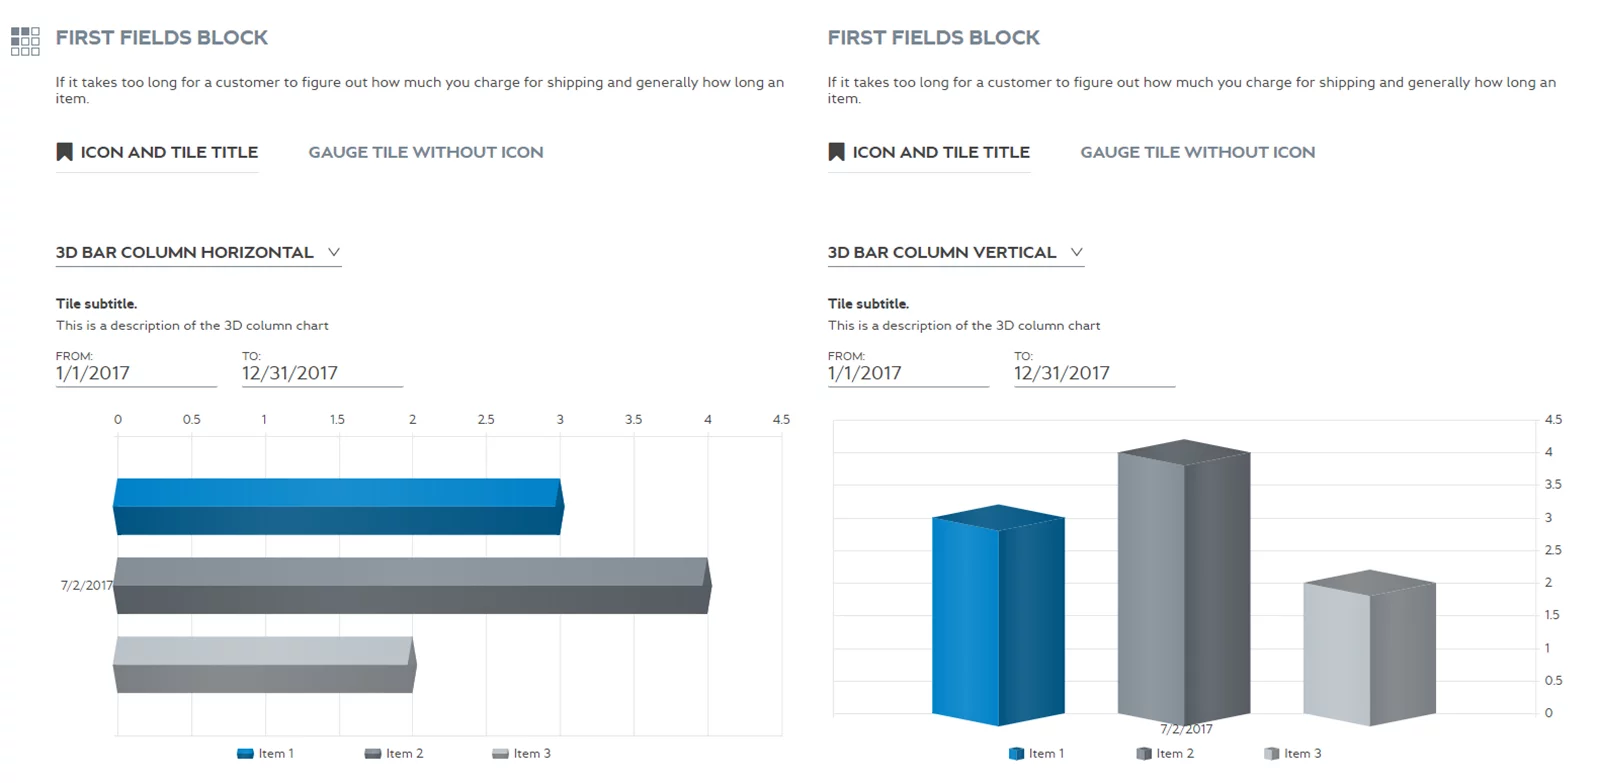Click Item 2 cube legend icon in vertical chart
This screenshot has width=1599, height=783.
[x=1144, y=754]
